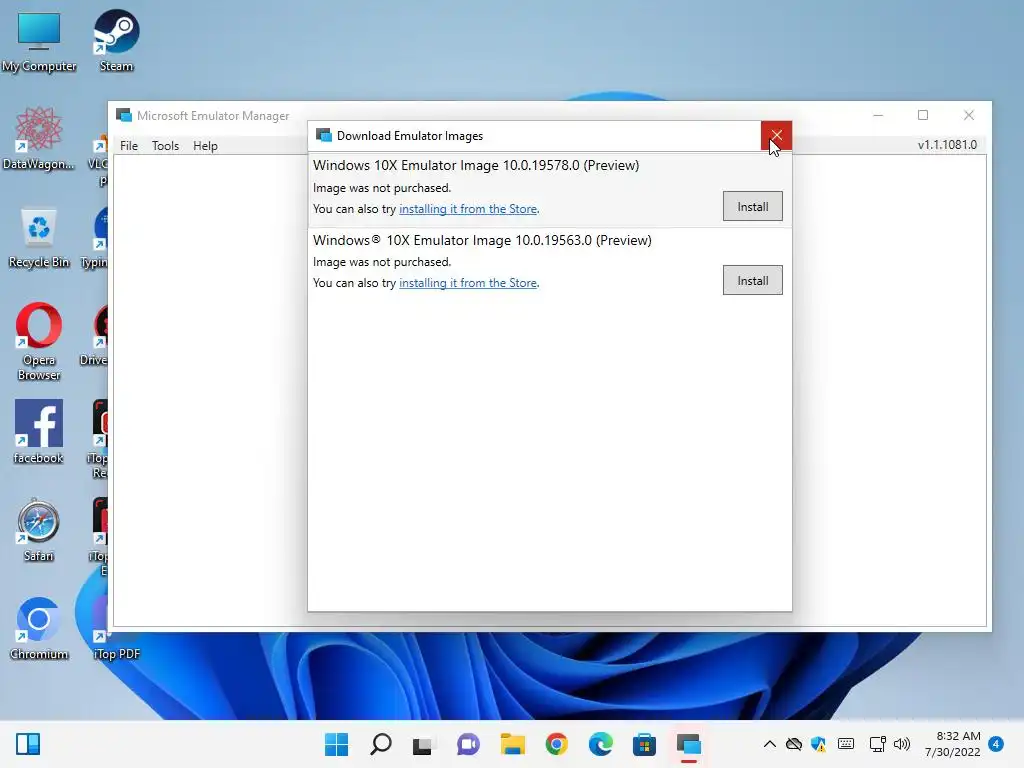Screen dimensions: 1024x768
Task: Click the Download Emulator Images dialog icon
Action: pyautogui.click(x=324, y=135)
